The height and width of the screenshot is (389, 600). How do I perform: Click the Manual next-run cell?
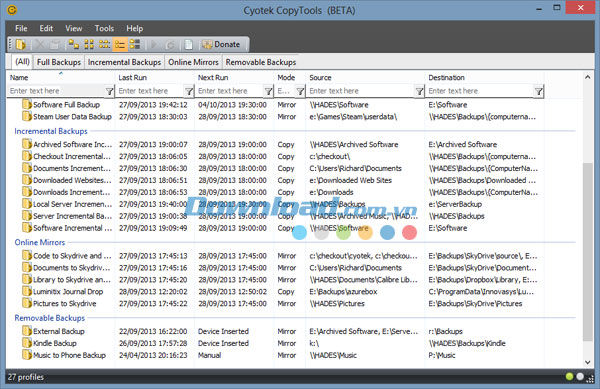click(x=209, y=355)
